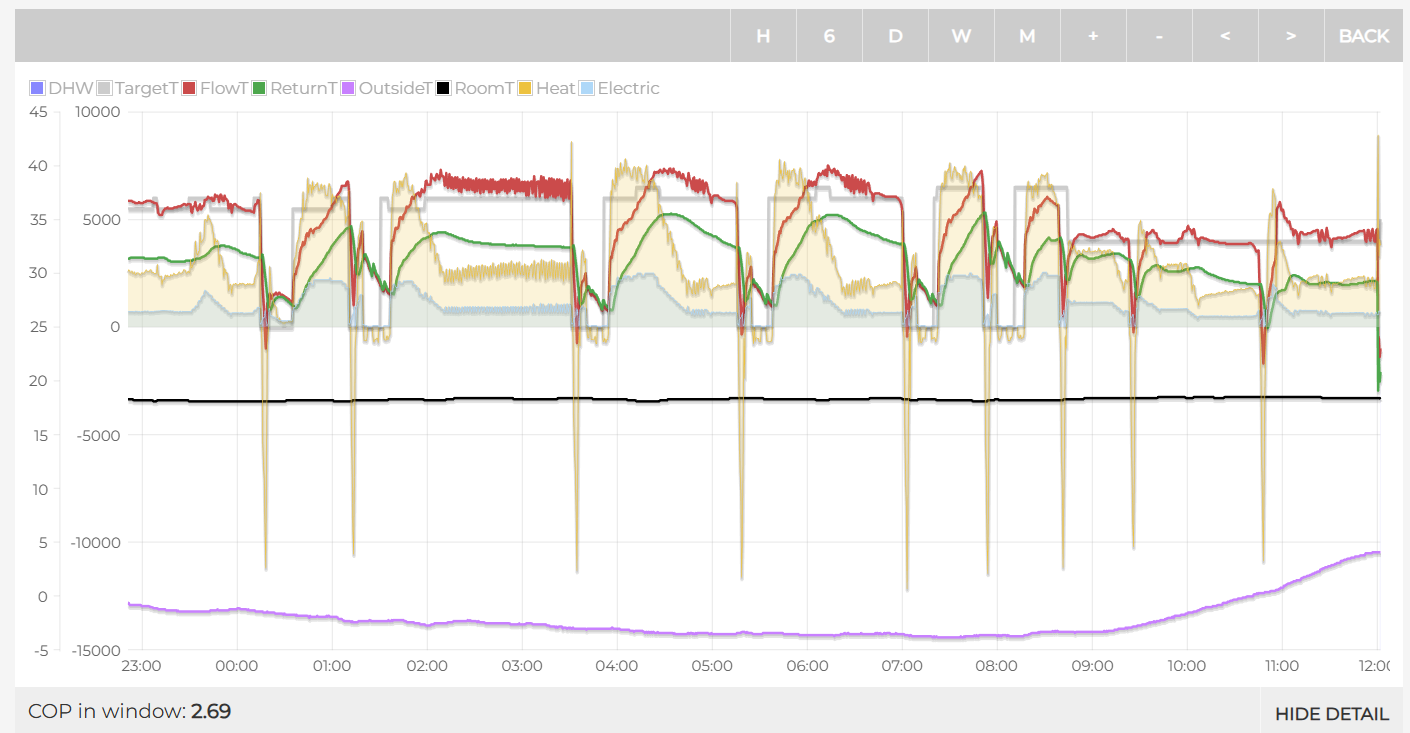Switch to the D day view

click(895, 36)
